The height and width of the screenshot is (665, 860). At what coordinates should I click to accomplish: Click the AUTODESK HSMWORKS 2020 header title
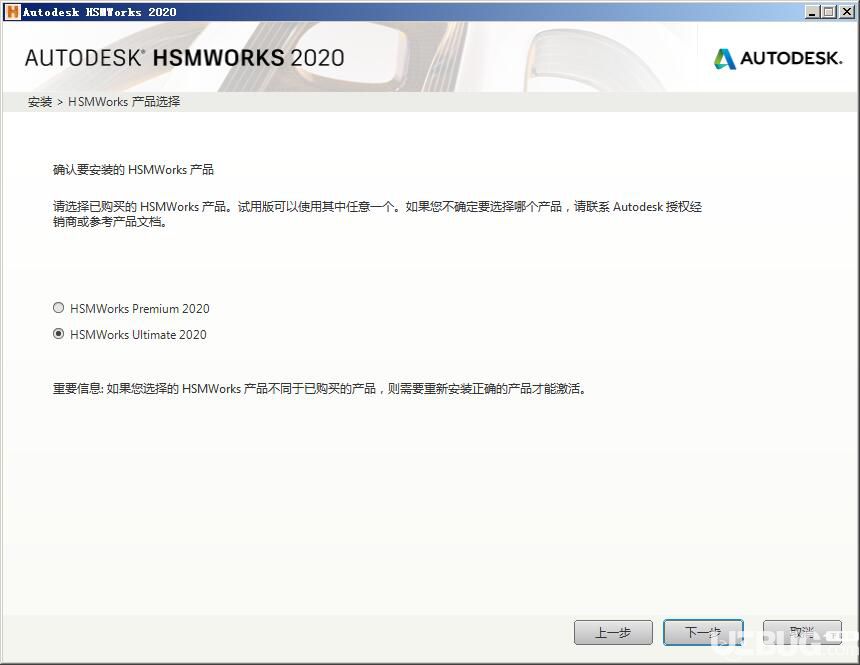(x=184, y=58)
